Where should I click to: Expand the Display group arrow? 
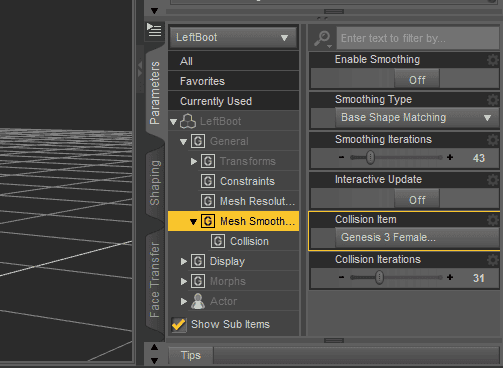(x=184, y=261)
